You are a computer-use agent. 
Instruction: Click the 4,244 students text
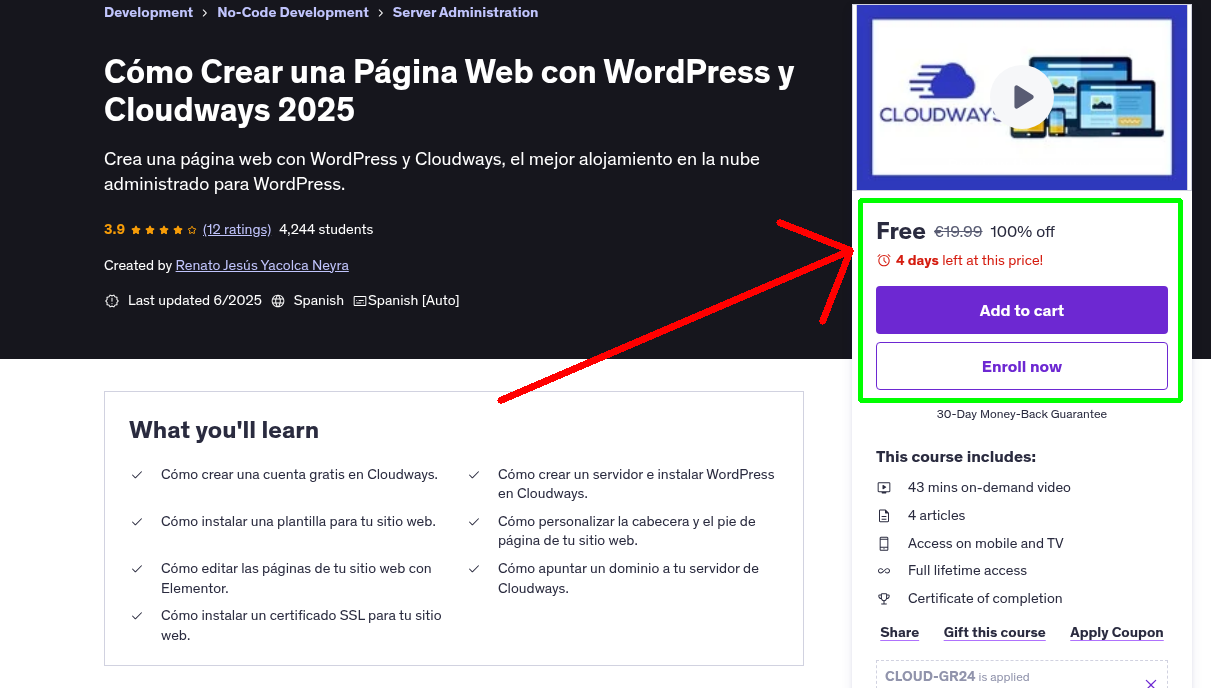point(326,229)
